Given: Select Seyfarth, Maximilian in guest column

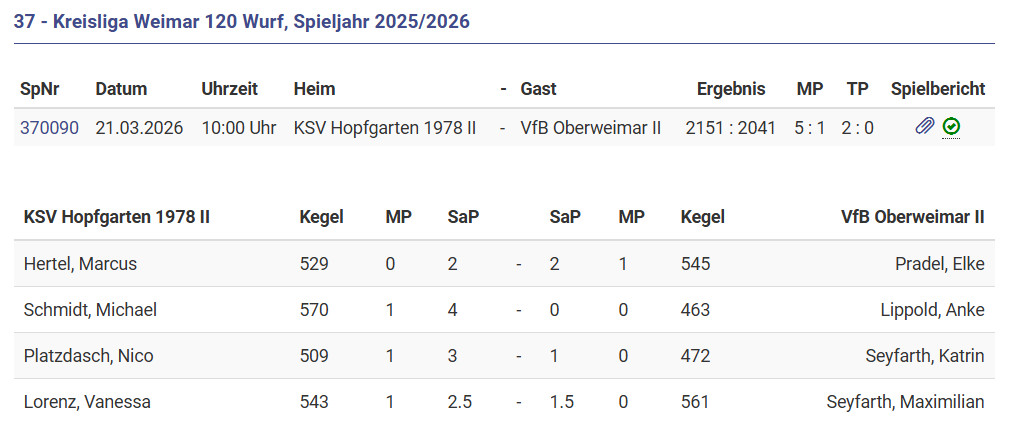Looking at the screenshot, I should (x=905, y=402).
